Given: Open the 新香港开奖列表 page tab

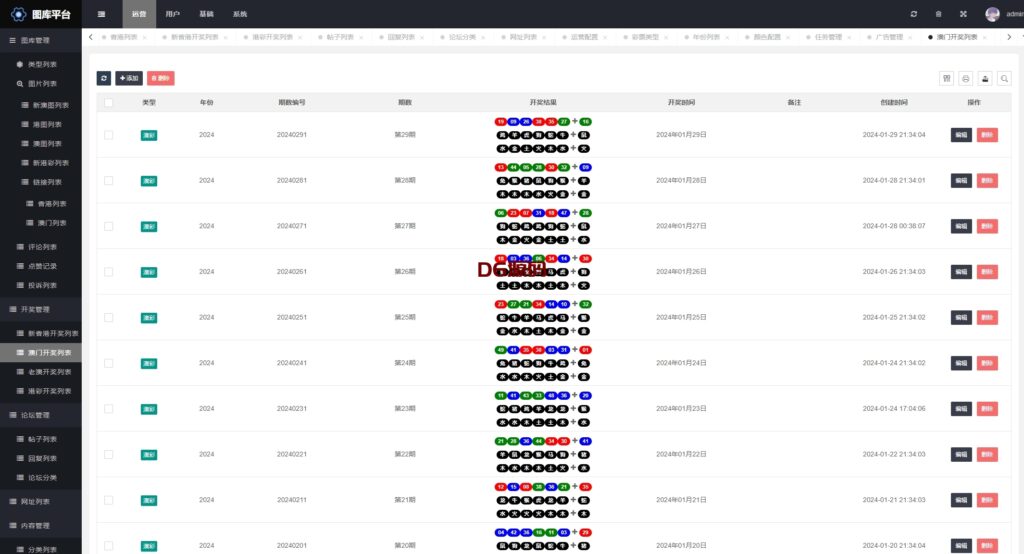Looking at the screenshot, I should click(x=195, y=37).
